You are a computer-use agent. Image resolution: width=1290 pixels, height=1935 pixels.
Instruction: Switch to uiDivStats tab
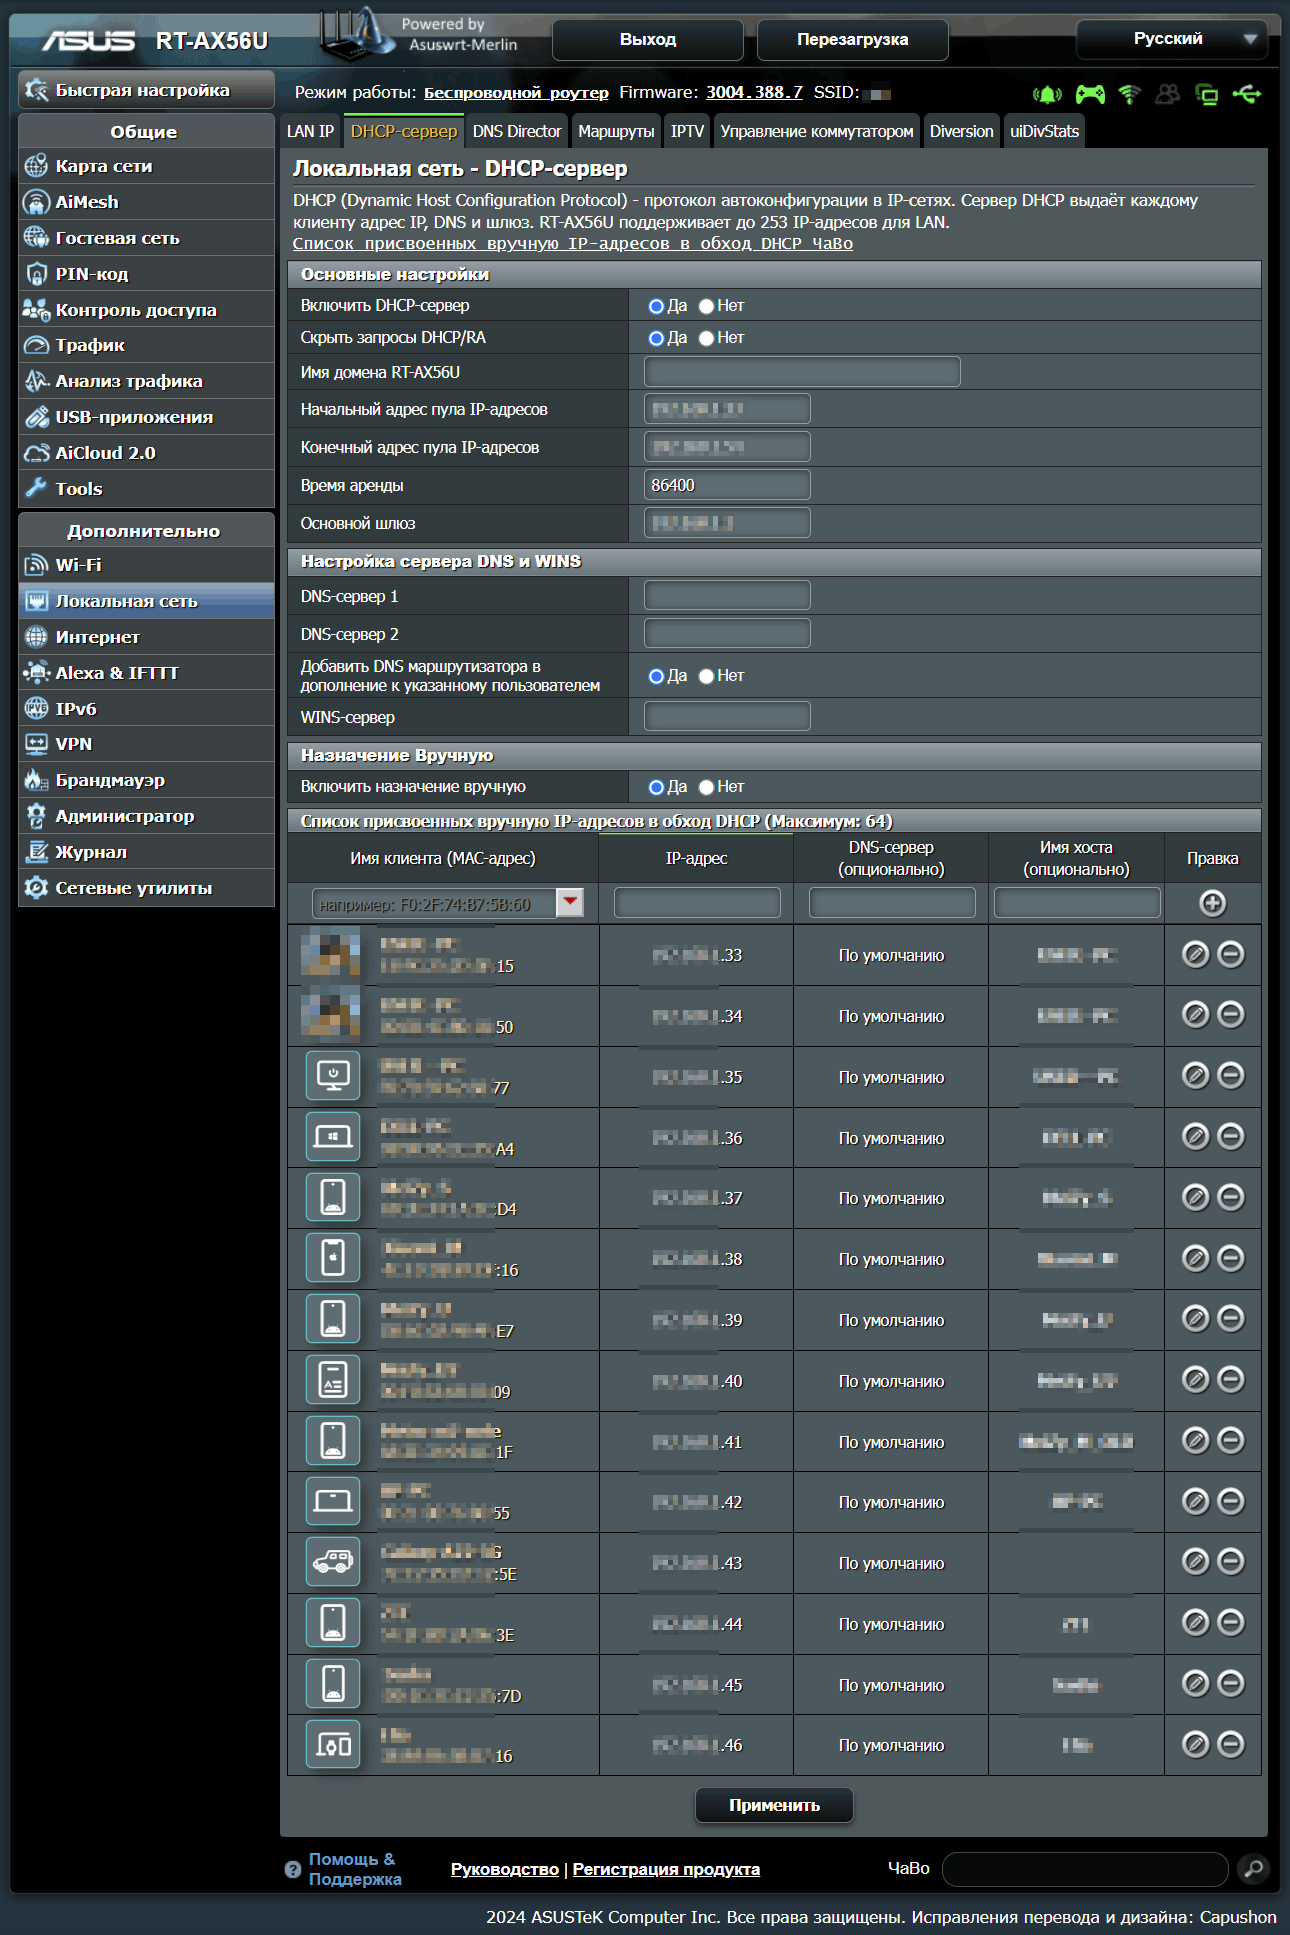[x=1044, y=131]
